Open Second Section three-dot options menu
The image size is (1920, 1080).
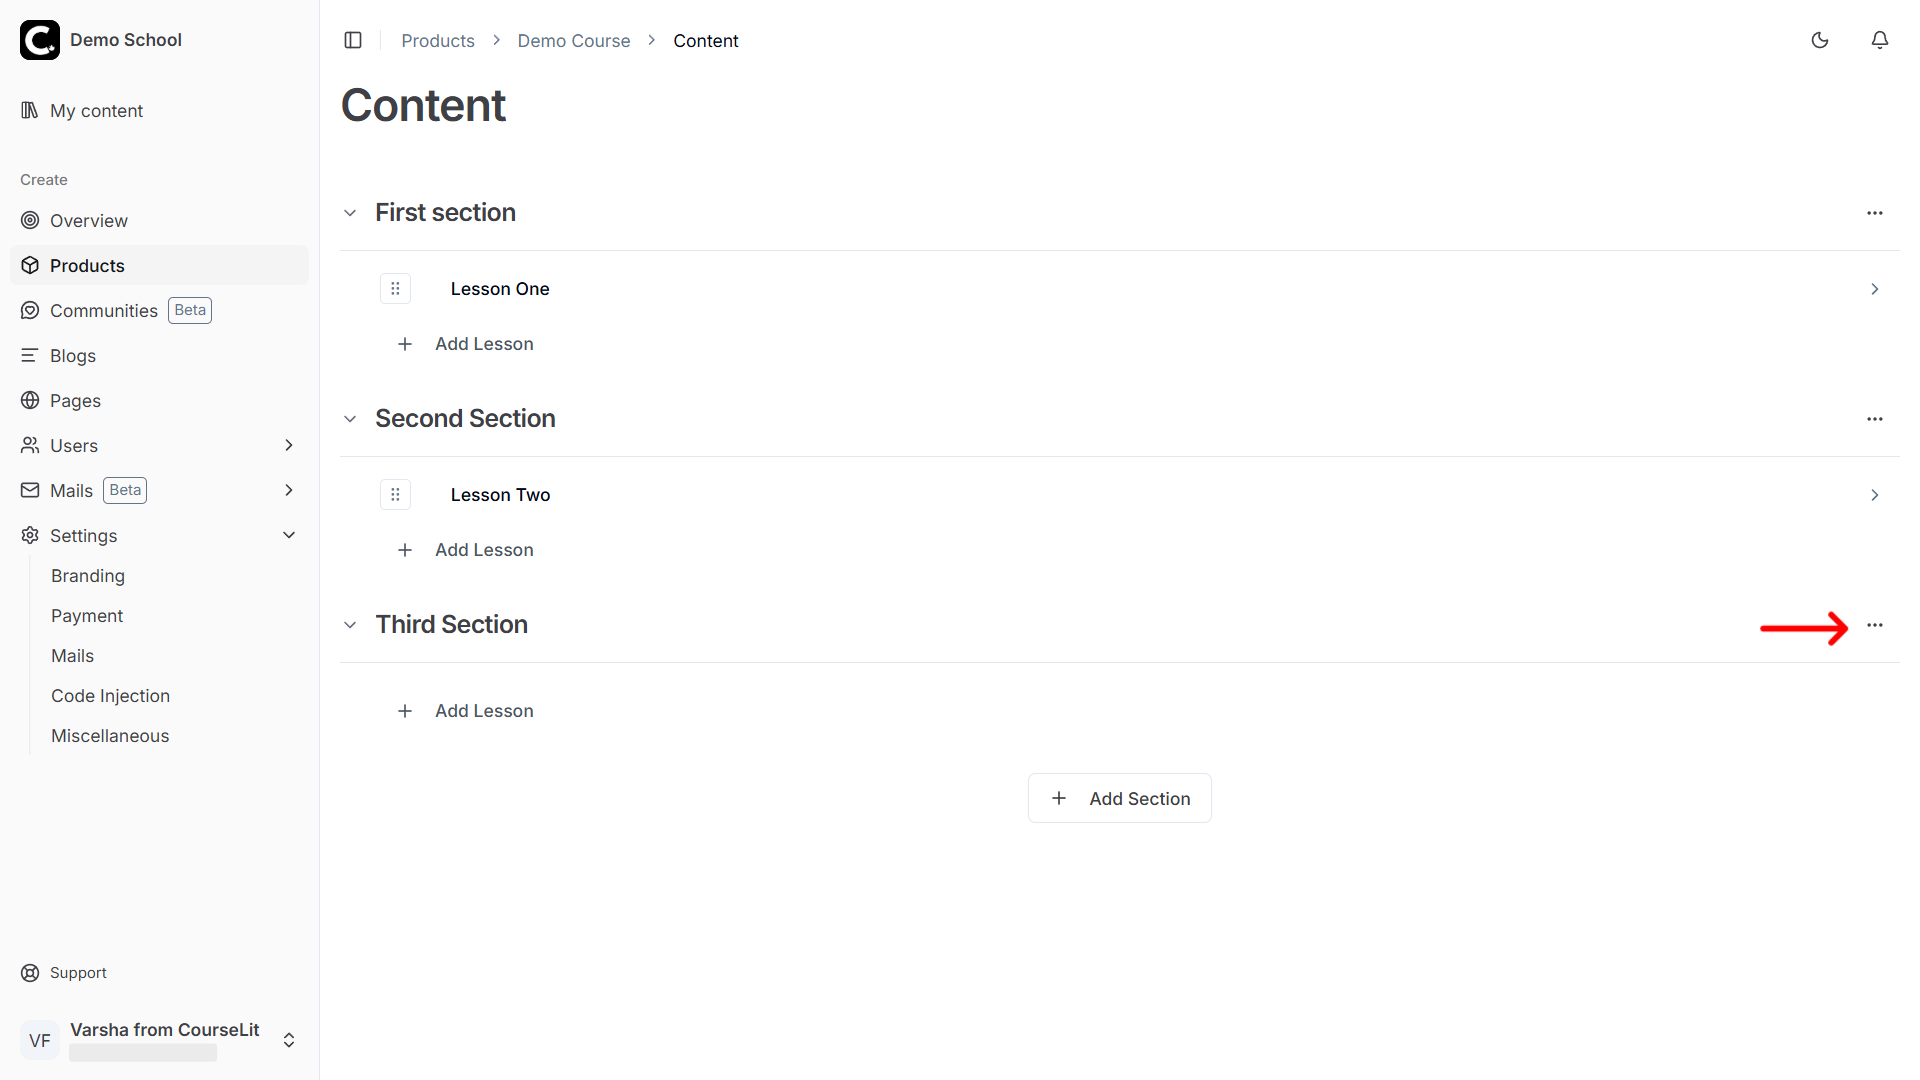coord(1875,419)
